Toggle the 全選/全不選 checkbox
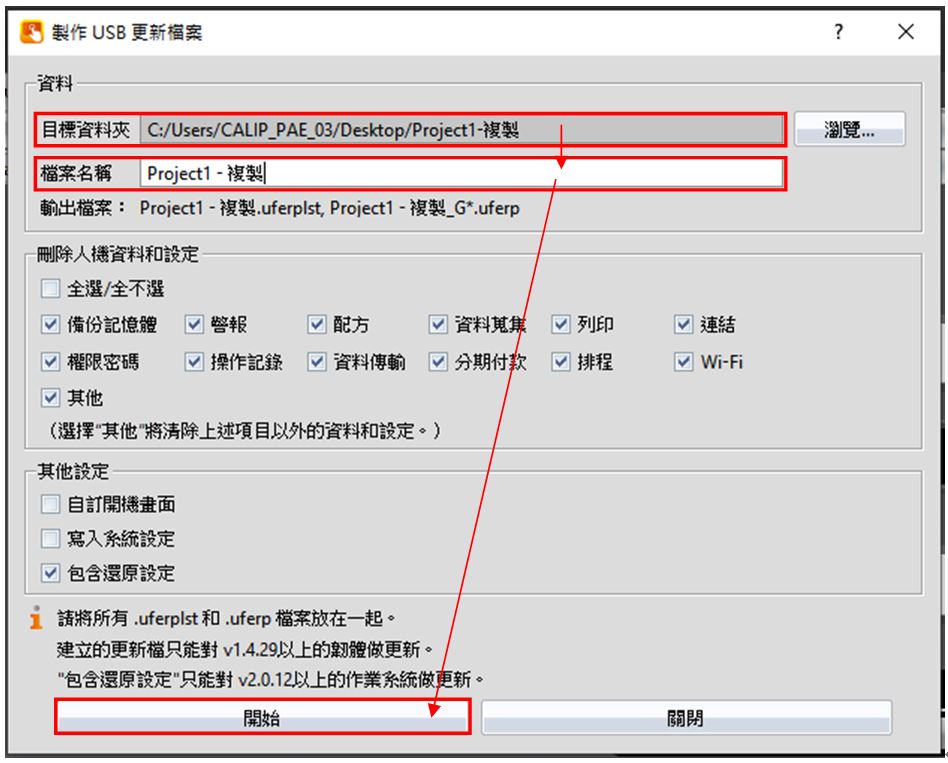948x763 pixels. tap(51, 288)
